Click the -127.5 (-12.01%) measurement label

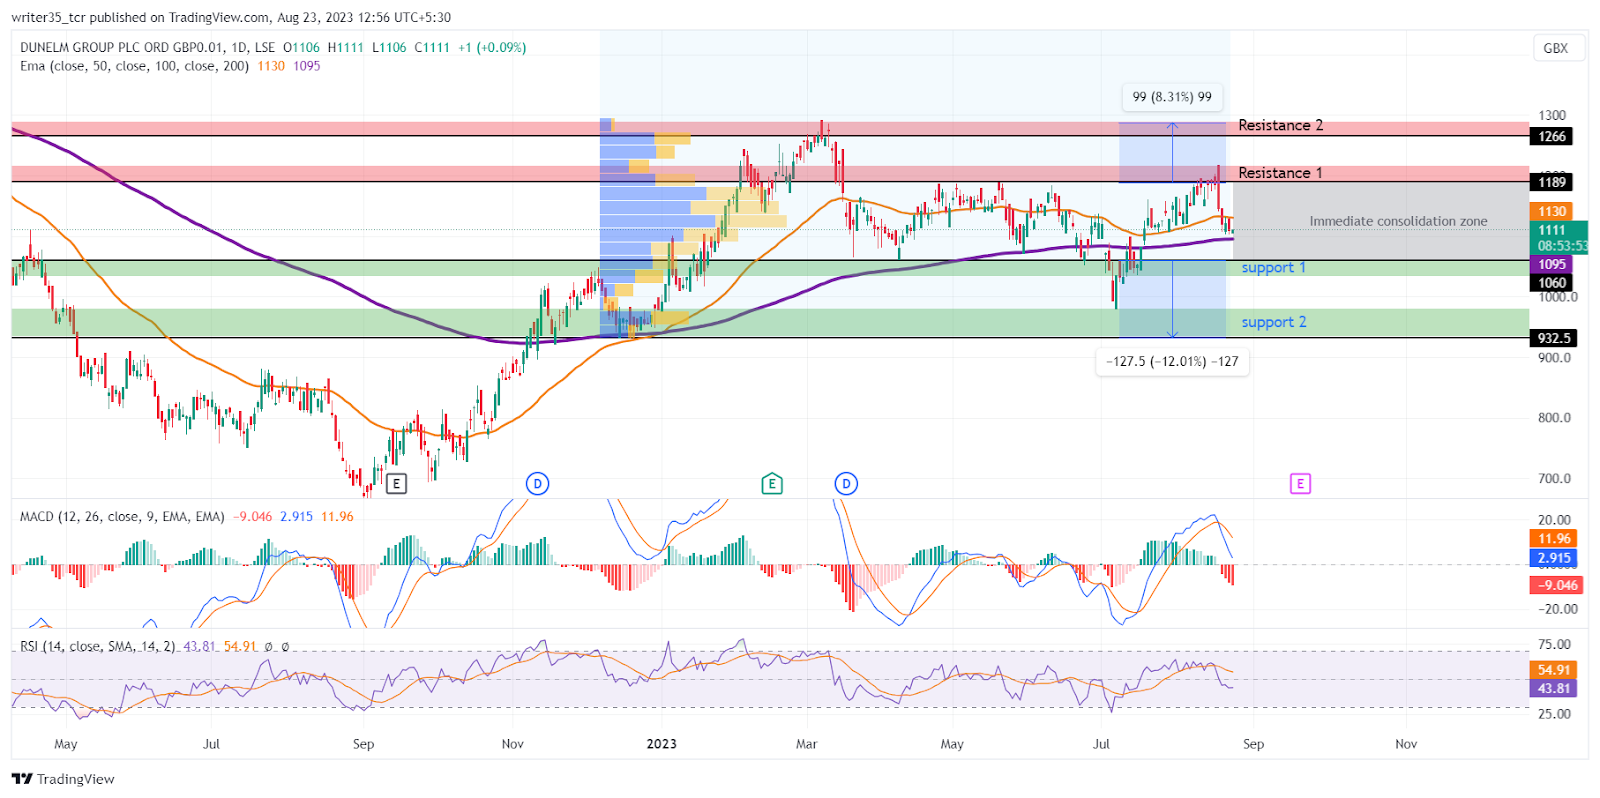[x=1172, y=361]
